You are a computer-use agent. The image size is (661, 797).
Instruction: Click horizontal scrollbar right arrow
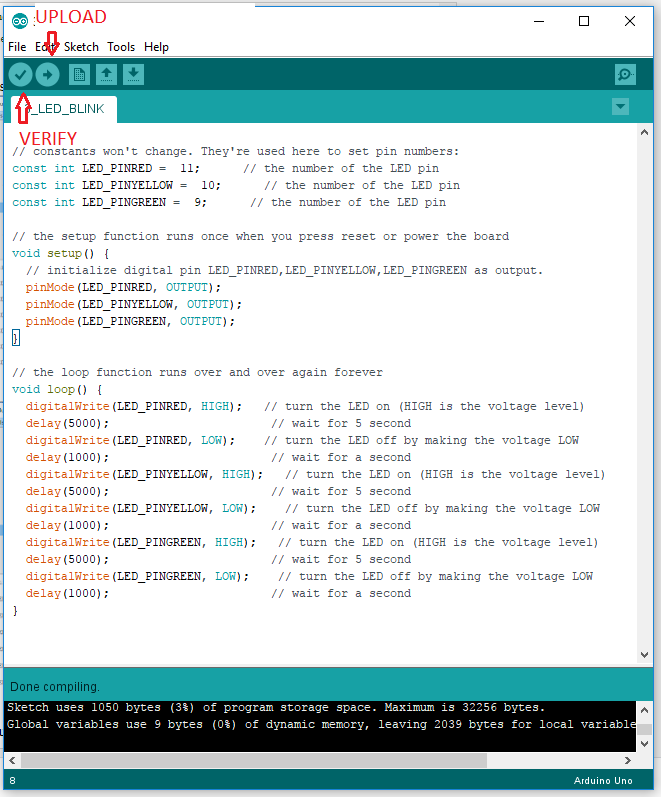coord(628,760)
